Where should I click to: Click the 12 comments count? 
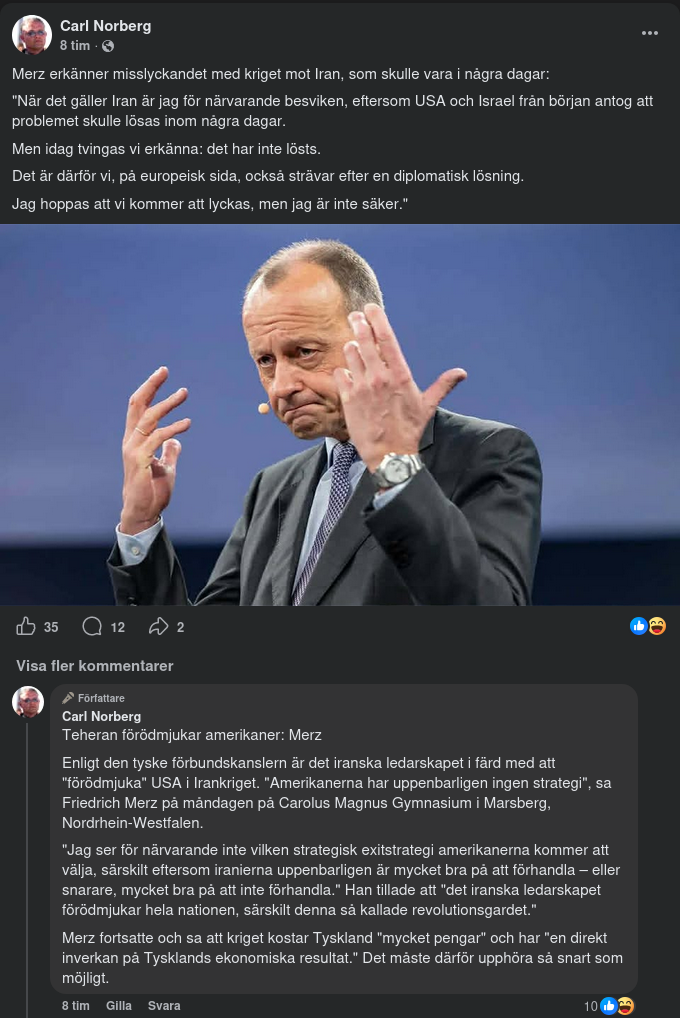pyautogui.click(x=118, y=627)
